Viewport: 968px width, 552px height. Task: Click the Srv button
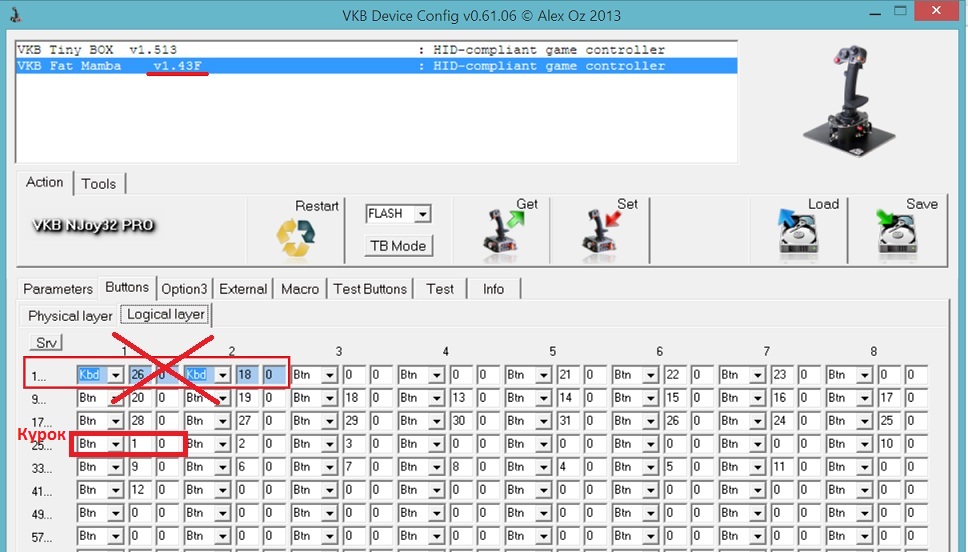[46, 343]
